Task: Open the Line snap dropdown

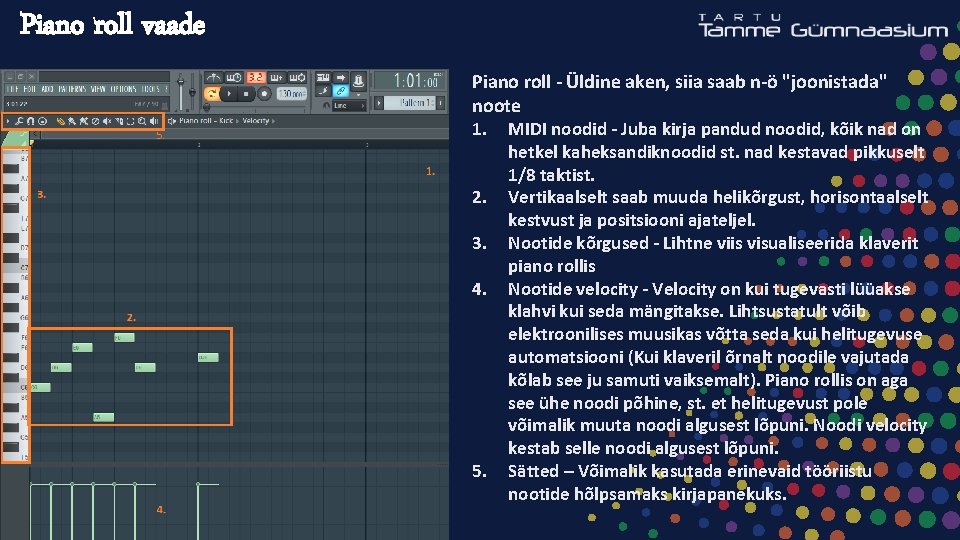Action: (350, 105)
